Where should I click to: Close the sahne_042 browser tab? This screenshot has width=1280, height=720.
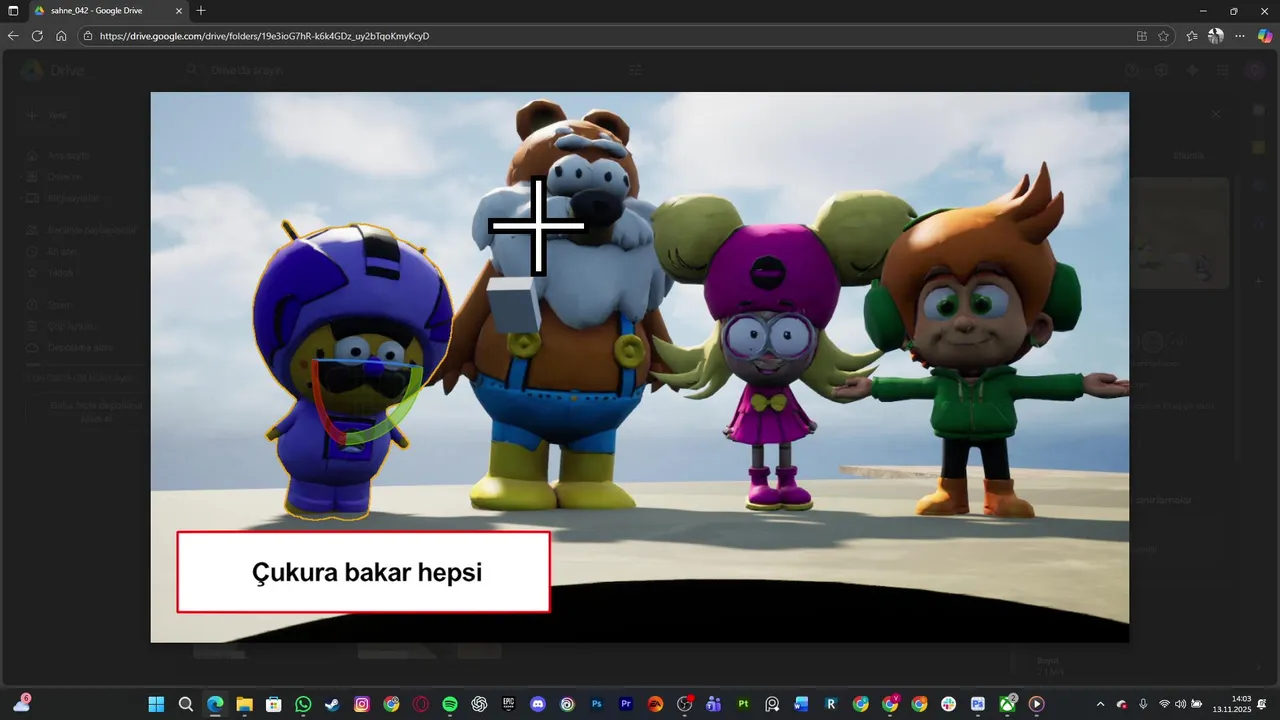pos(179,10)
